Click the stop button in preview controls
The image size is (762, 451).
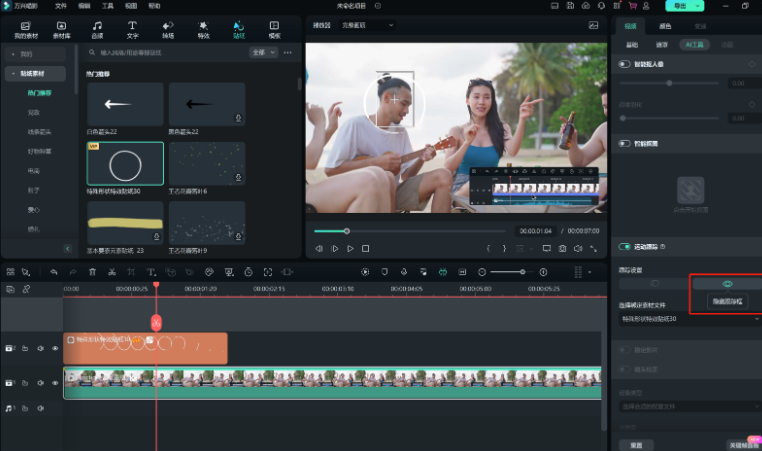pyautogui.click(x=366, y=248)
